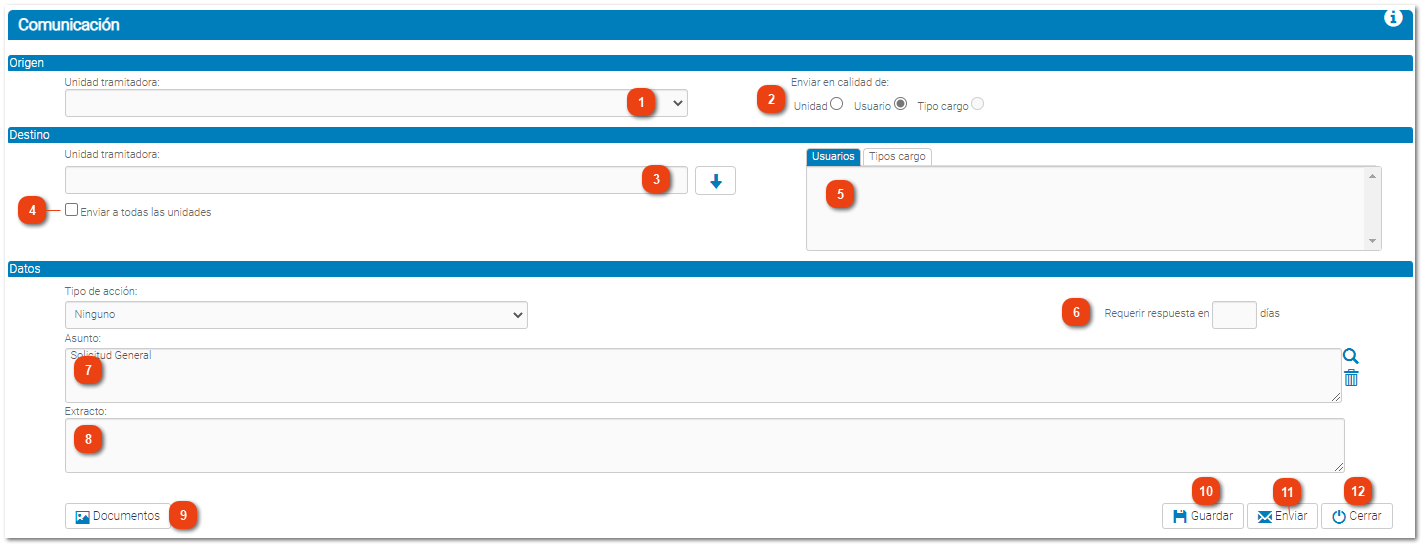Click the Guardar button
This screenshot has height=547, width=1424.
coord(1203,516)
